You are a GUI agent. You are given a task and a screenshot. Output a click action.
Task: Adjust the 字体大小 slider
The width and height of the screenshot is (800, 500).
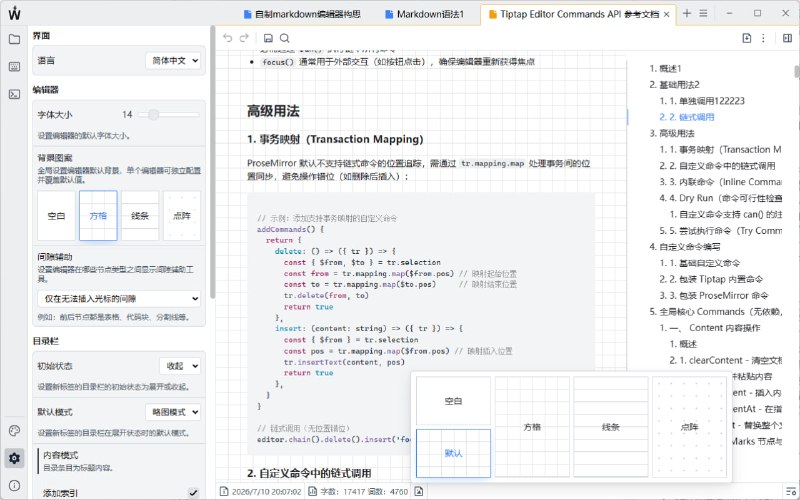click(x=168, y=115)
